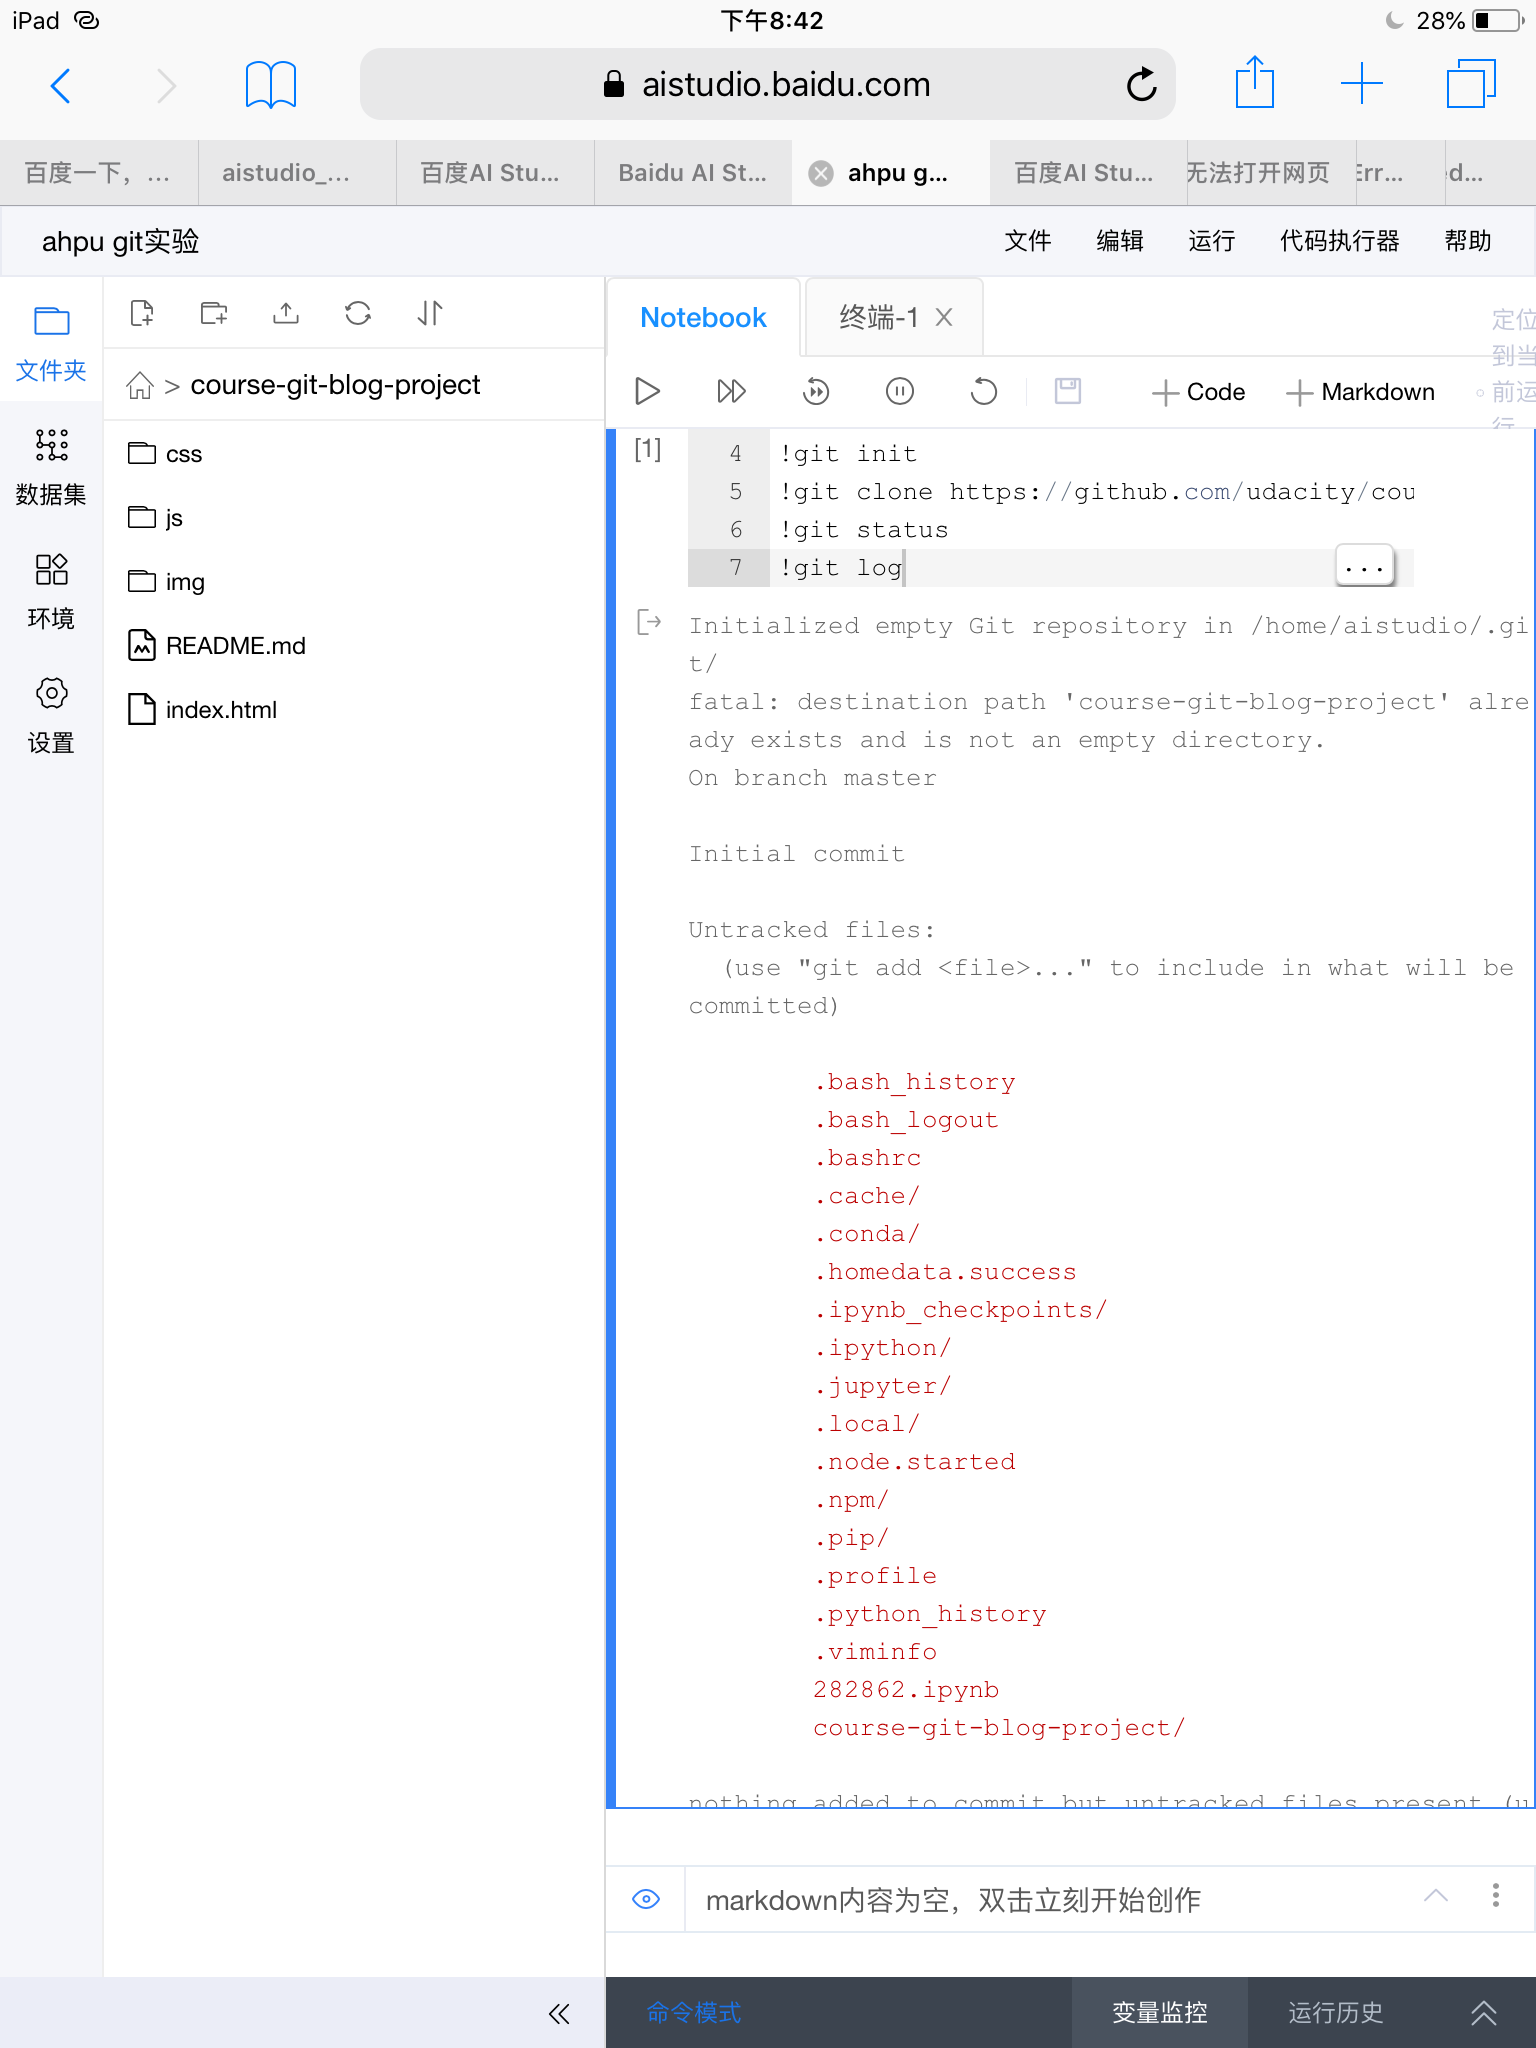Create a new file in file browser
This screenshot has height=2048, width=1536.
pos(142,313)
